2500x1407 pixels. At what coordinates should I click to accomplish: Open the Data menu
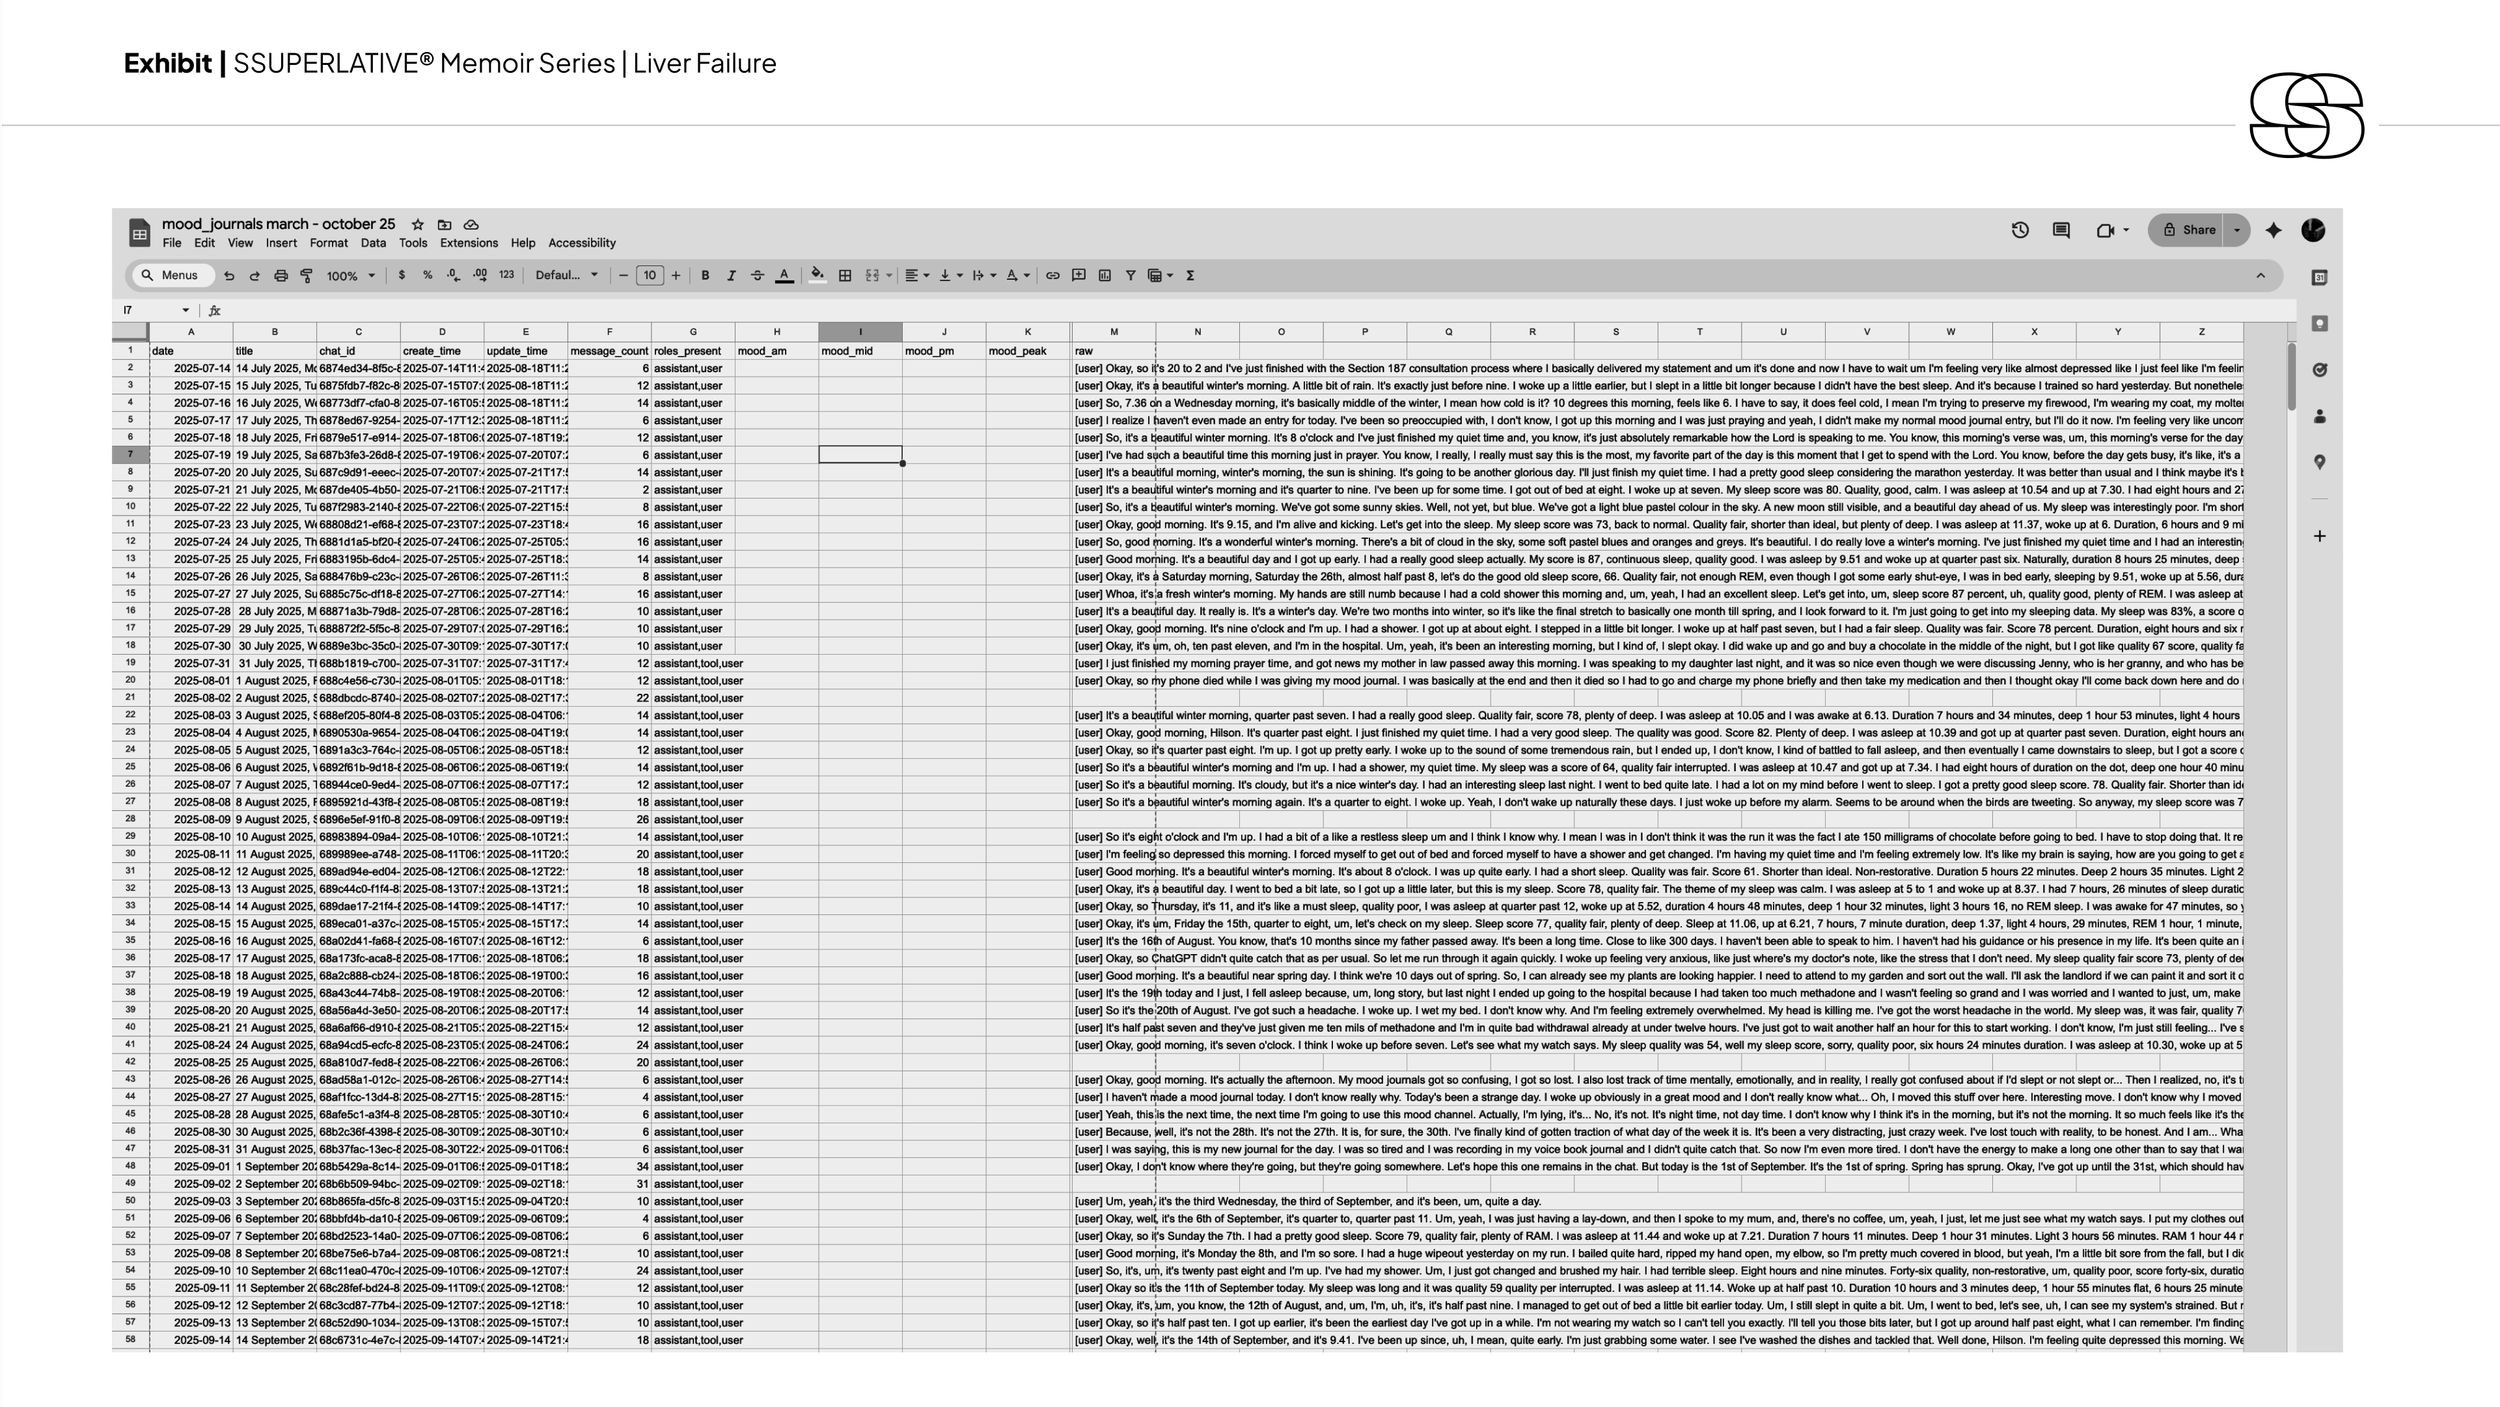373,243
